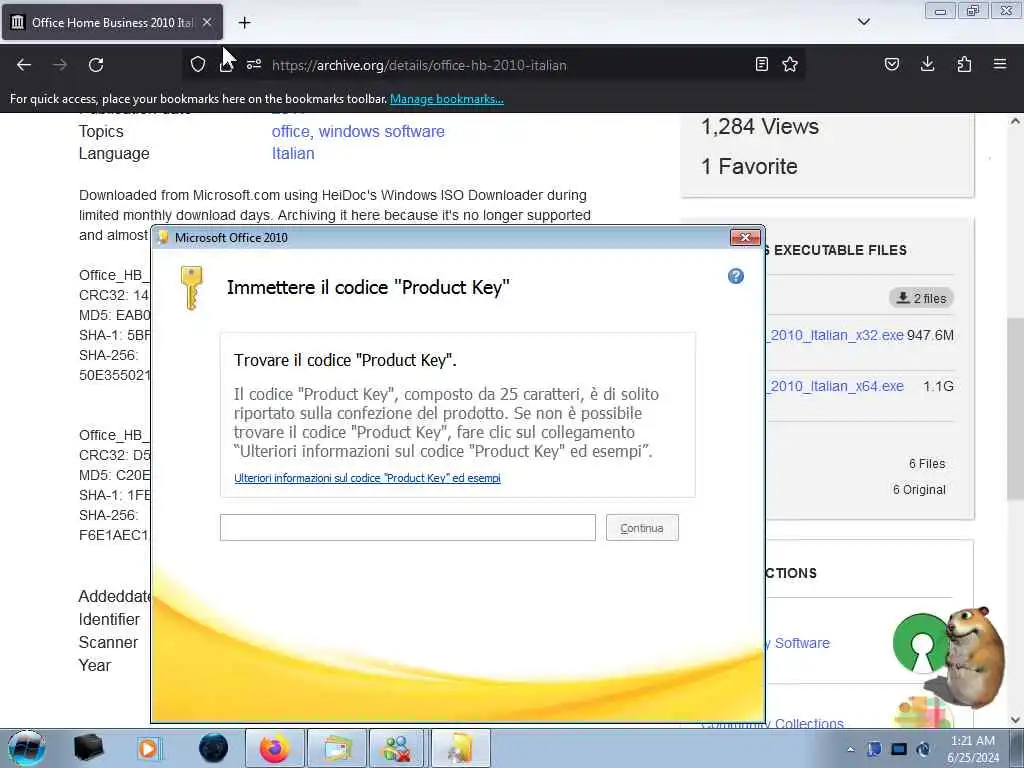Click the network tray icon

tap(899, 749)
